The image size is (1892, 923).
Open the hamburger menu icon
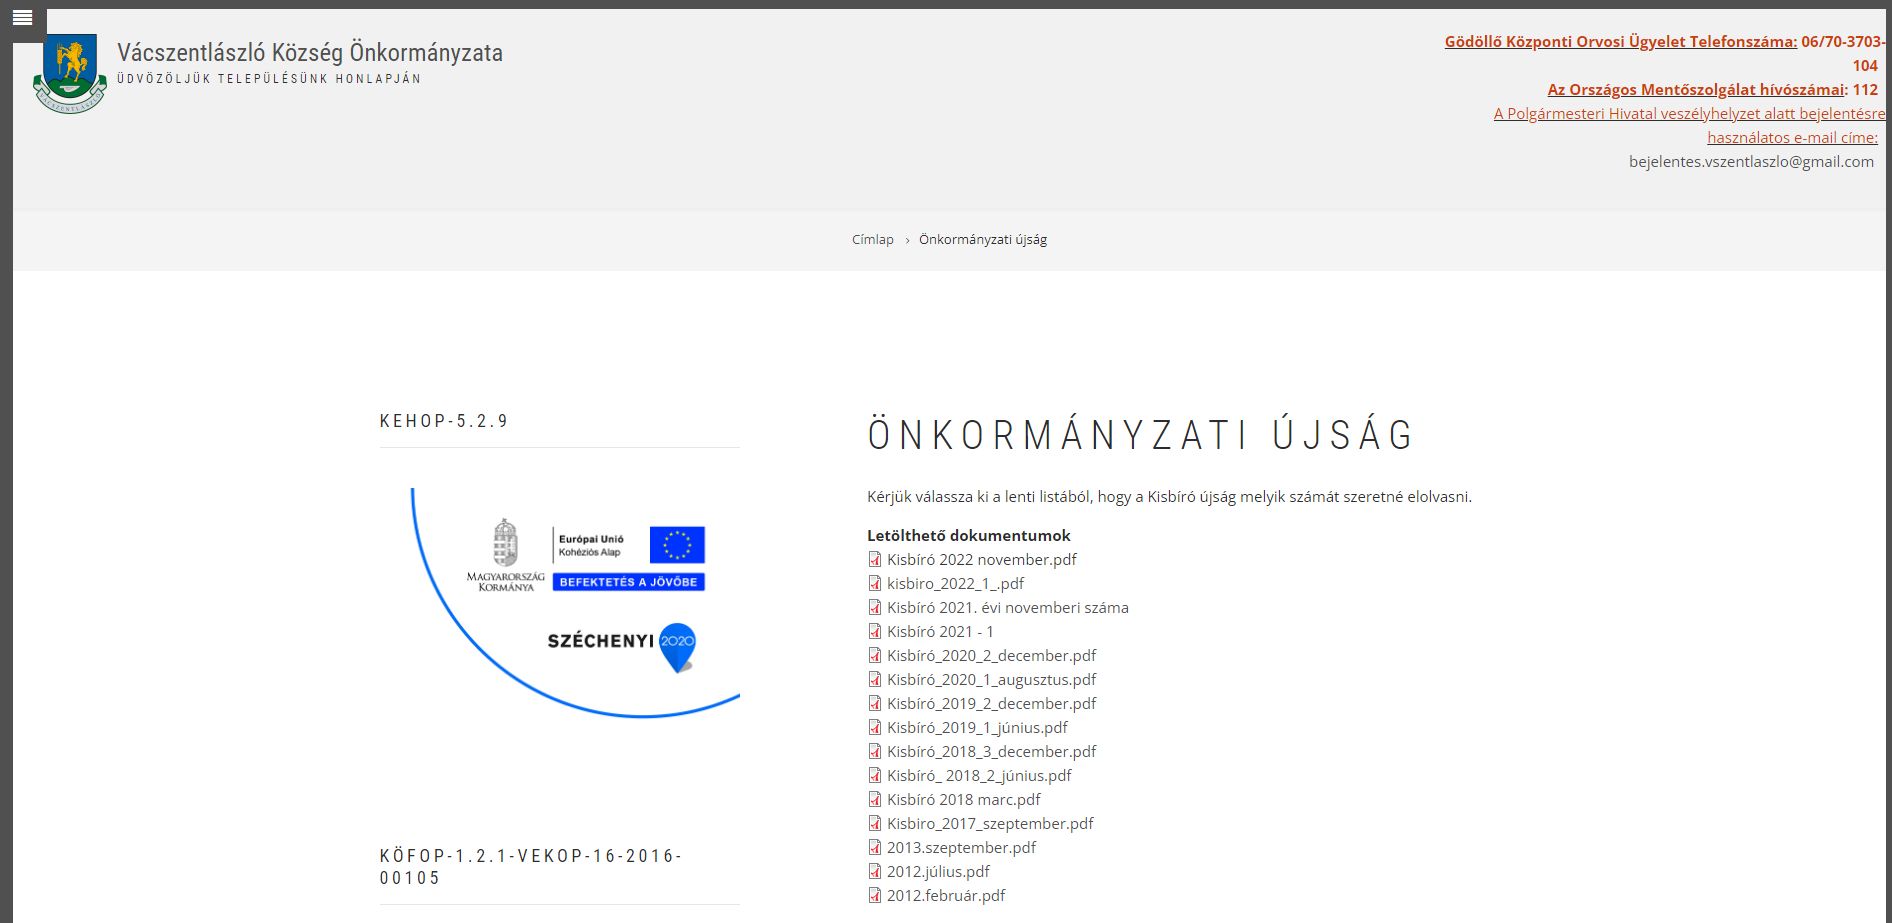pos(22,18)
